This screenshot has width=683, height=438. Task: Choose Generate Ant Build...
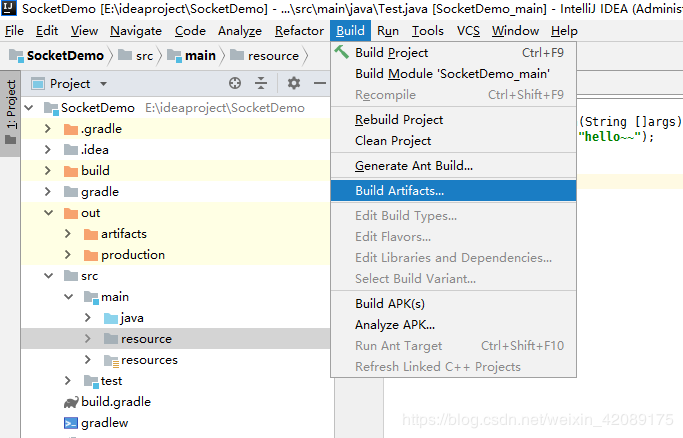tap(453, 166)
